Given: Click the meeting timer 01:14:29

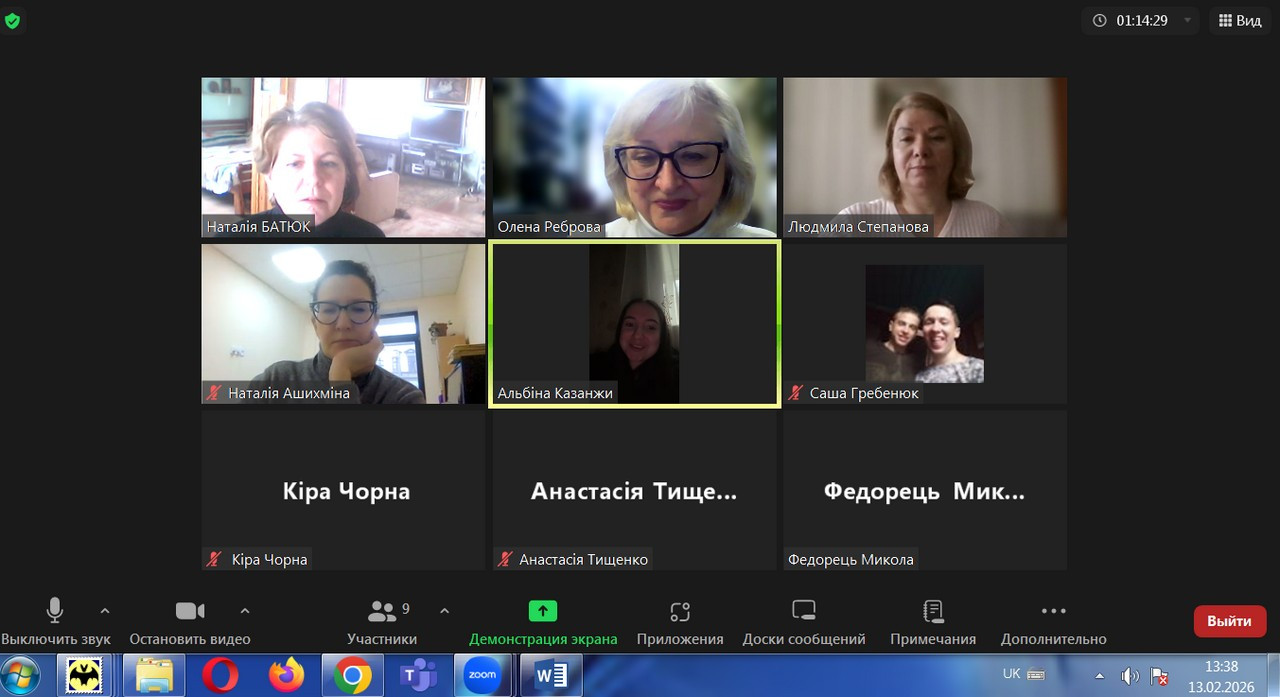Looking at the screenshot, I should 1142,20.
